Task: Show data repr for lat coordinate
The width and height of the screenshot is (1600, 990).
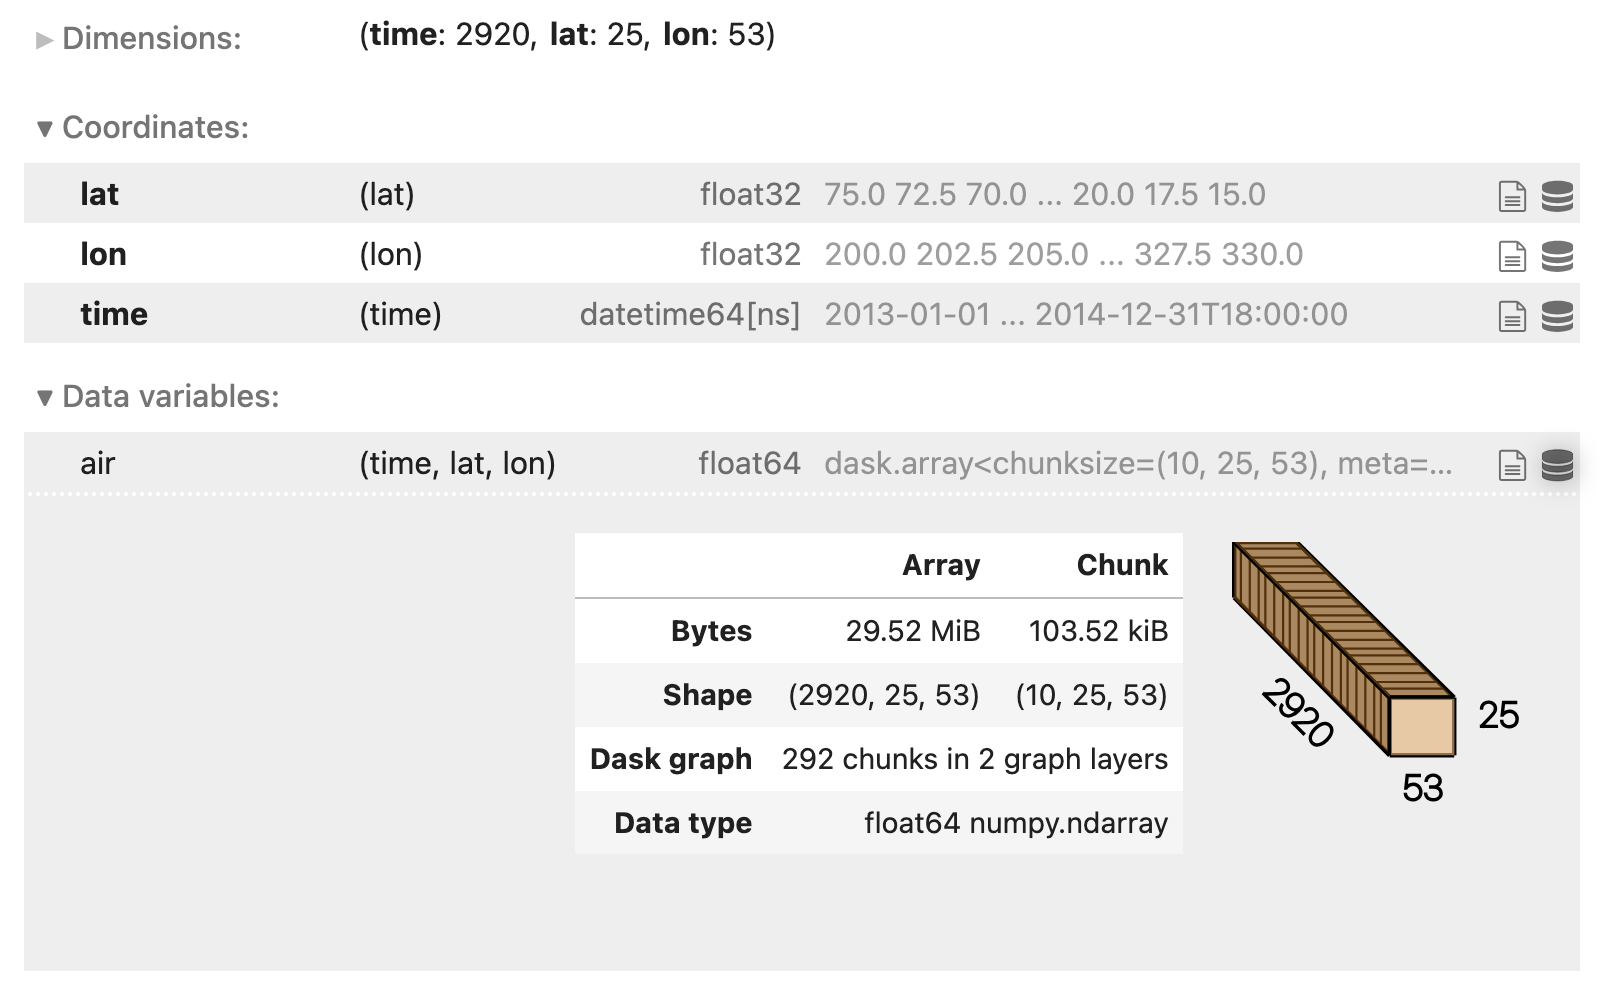Action: 1557,196
